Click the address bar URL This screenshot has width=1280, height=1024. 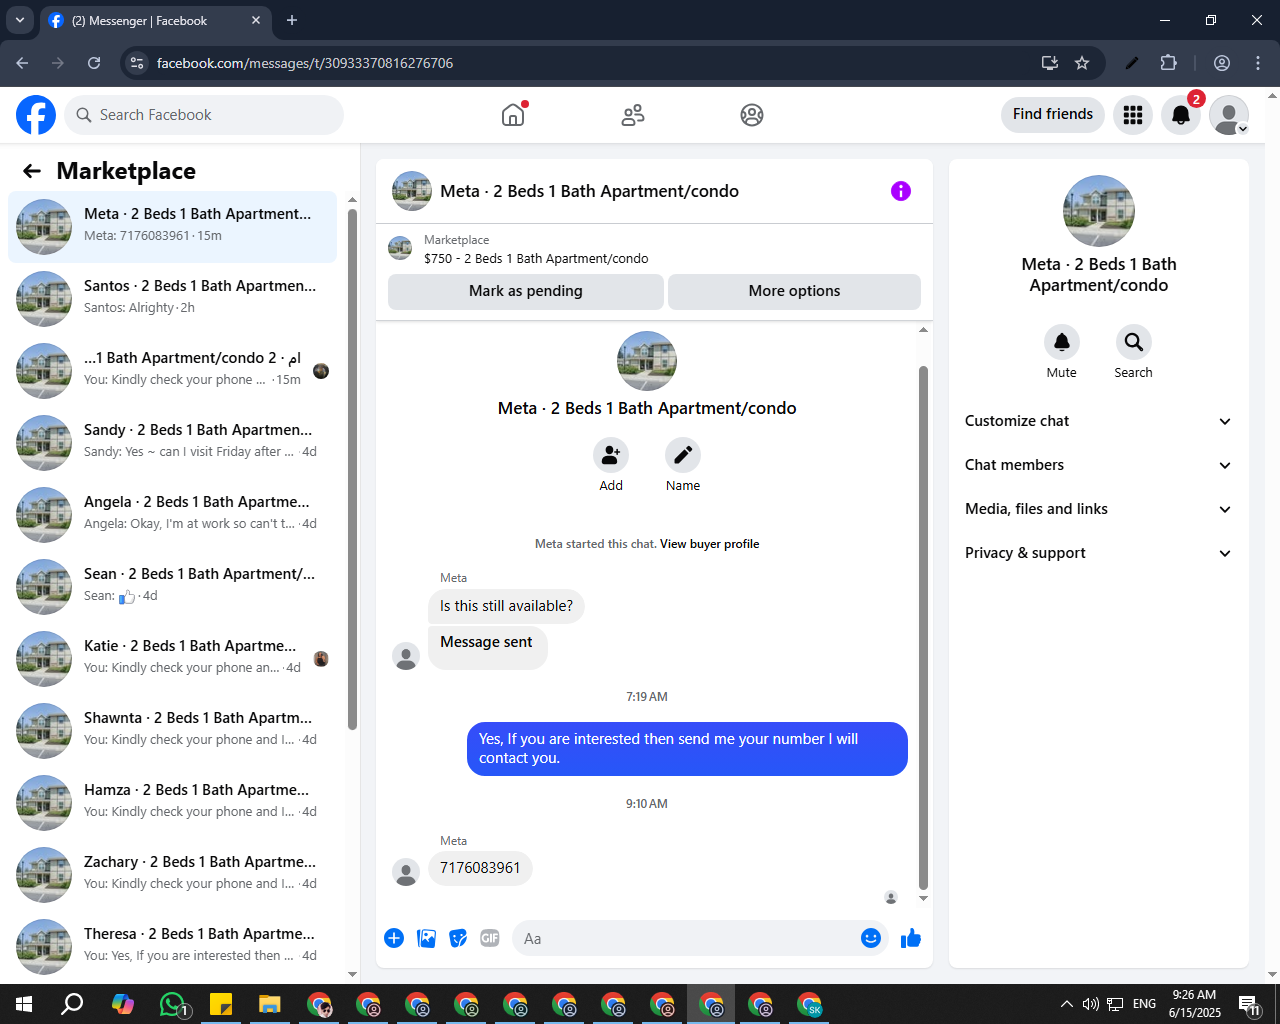305,63
